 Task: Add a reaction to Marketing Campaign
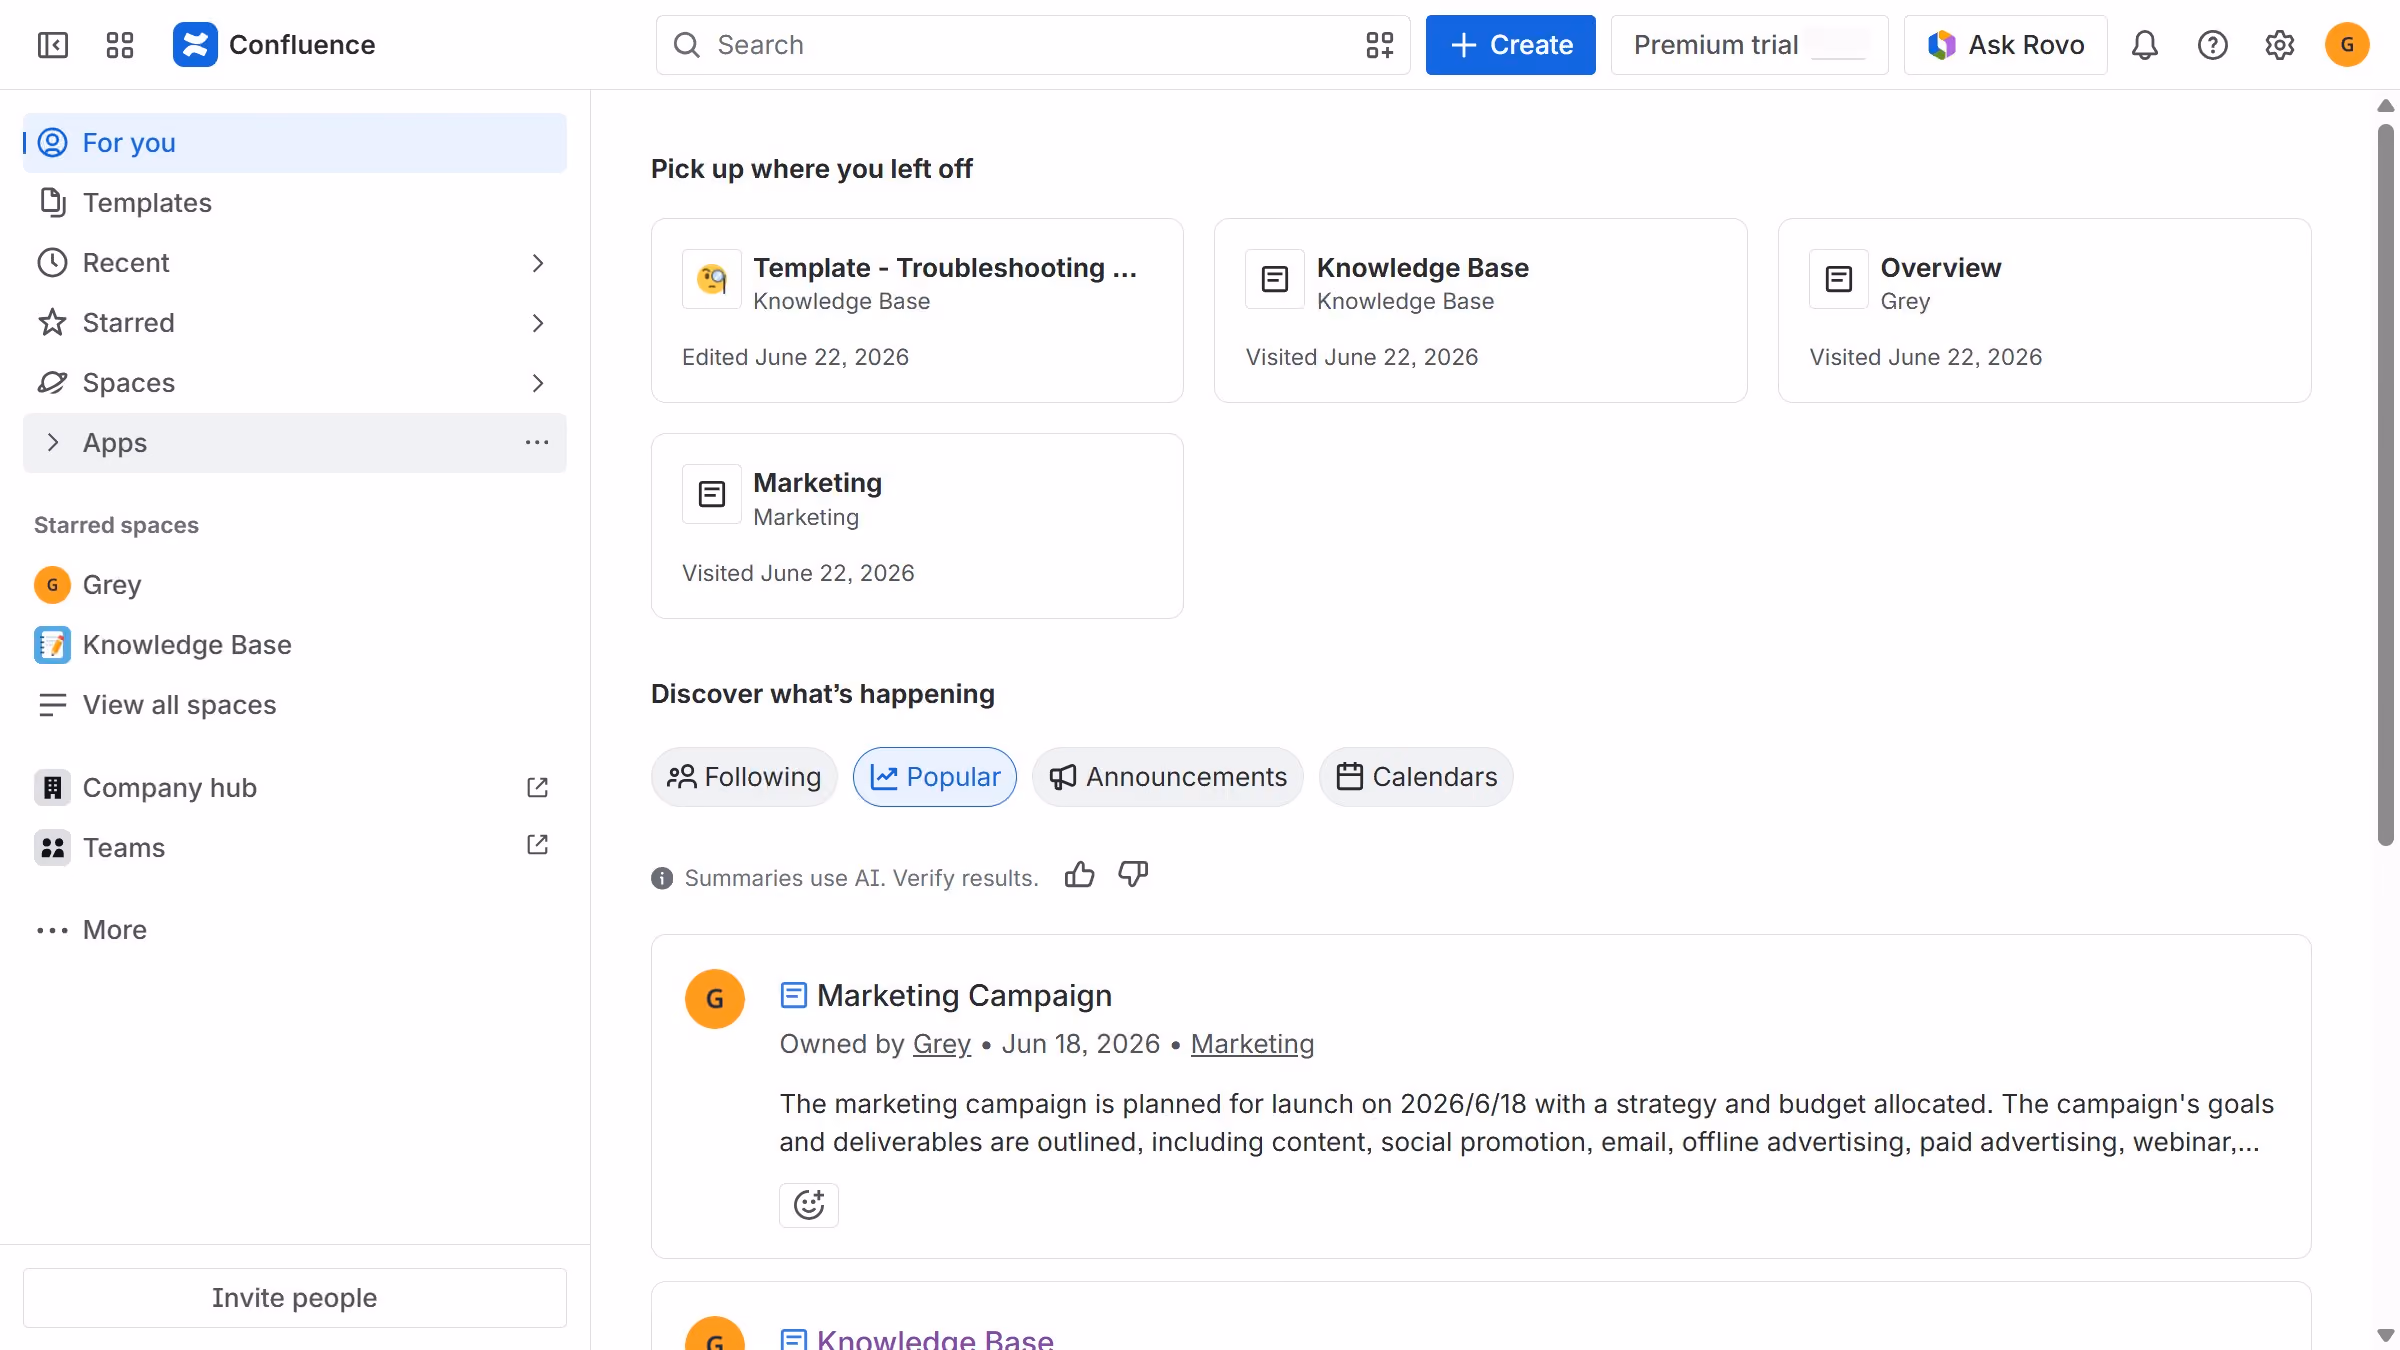[x=809, y=1205]
